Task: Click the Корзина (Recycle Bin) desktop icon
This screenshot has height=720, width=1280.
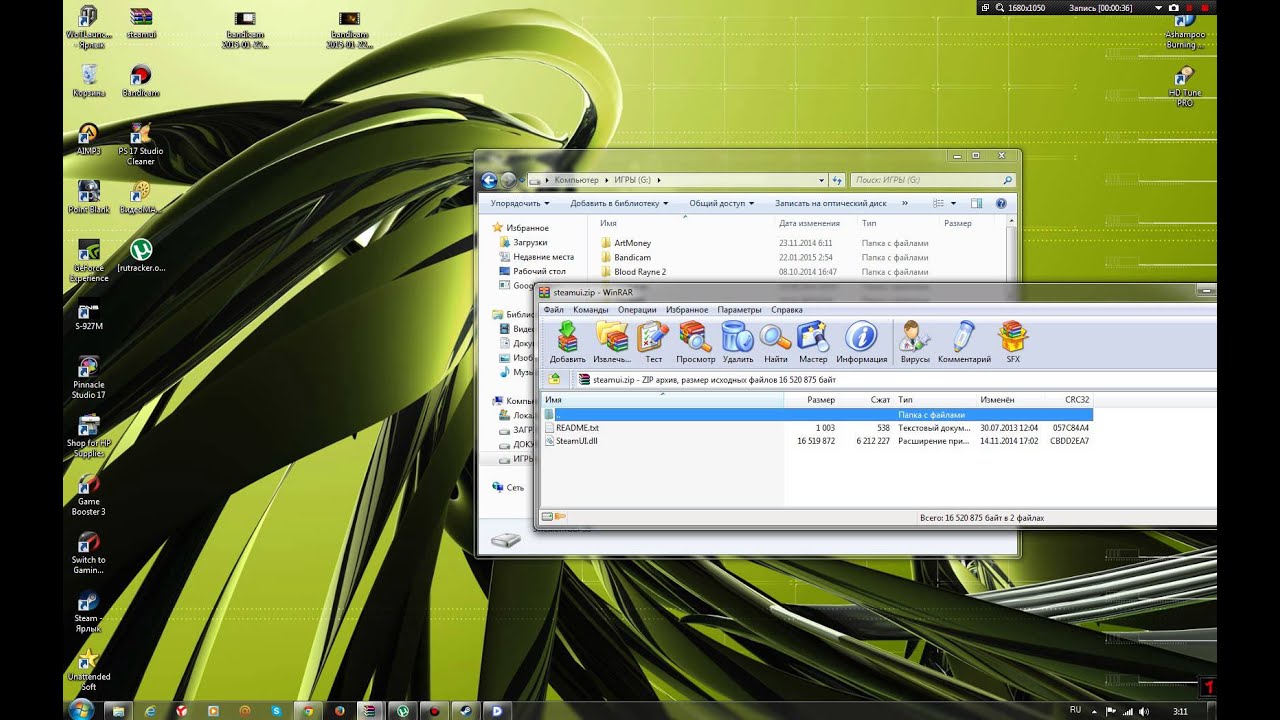Action: pyautogui.click(x=88, y=80)
